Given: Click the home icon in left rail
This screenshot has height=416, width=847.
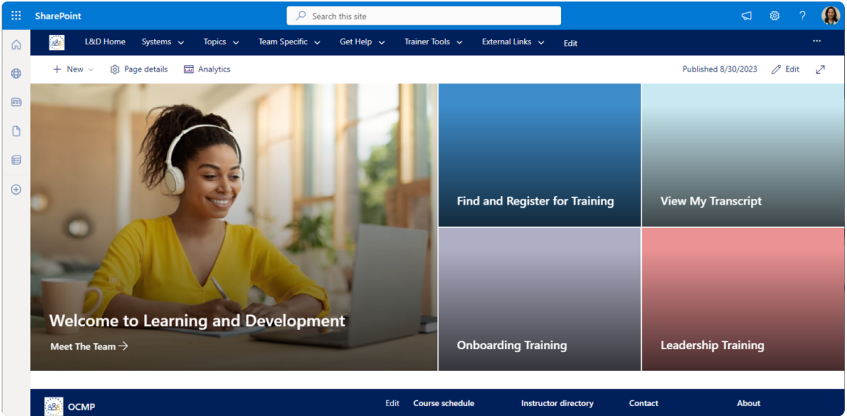Looking at the screenshot, I should pos(16,45).
